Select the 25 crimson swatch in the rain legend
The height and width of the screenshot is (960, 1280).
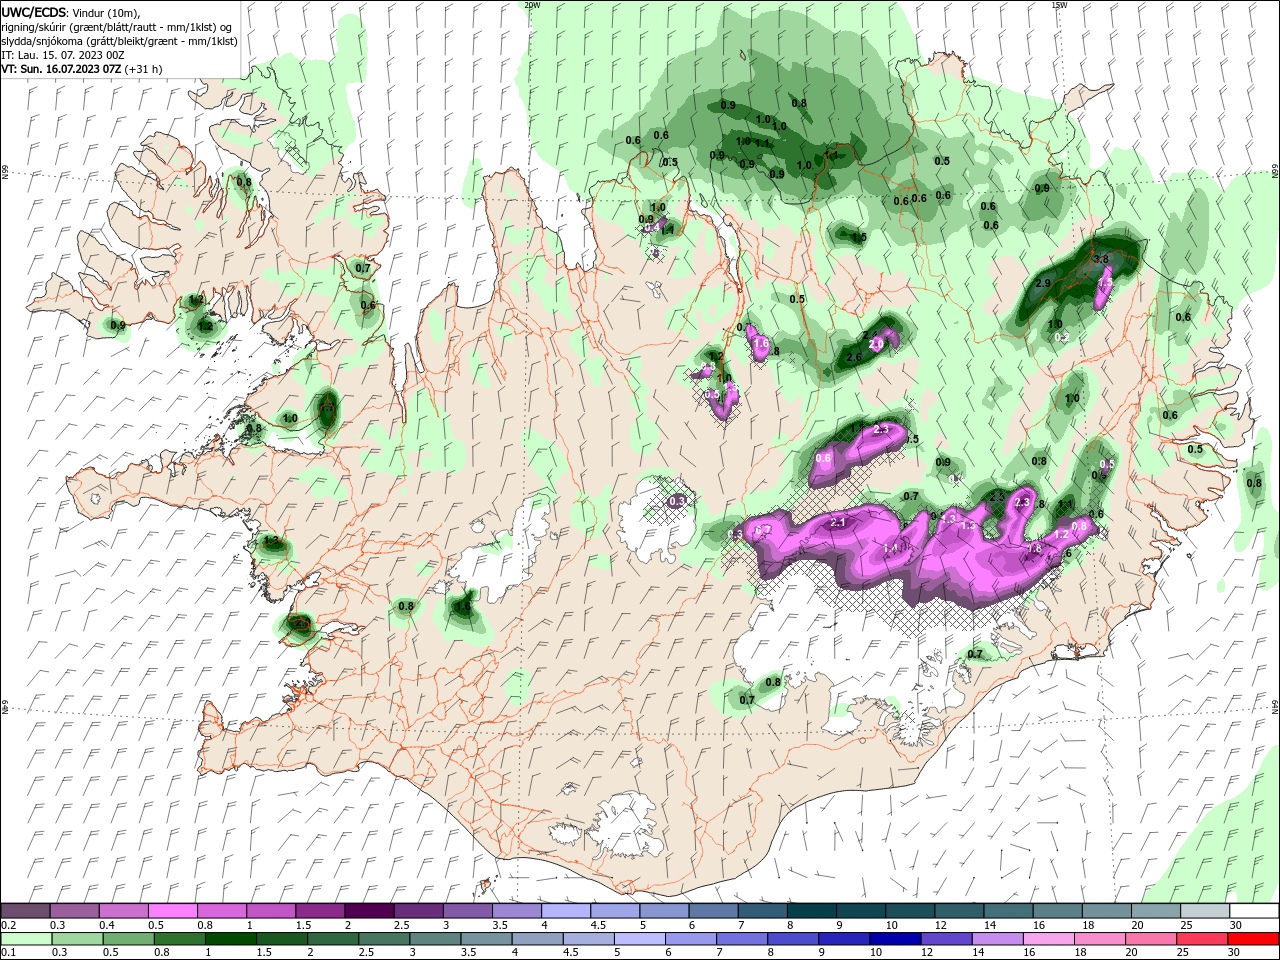pyautogui.click(x=1201, y=939)
